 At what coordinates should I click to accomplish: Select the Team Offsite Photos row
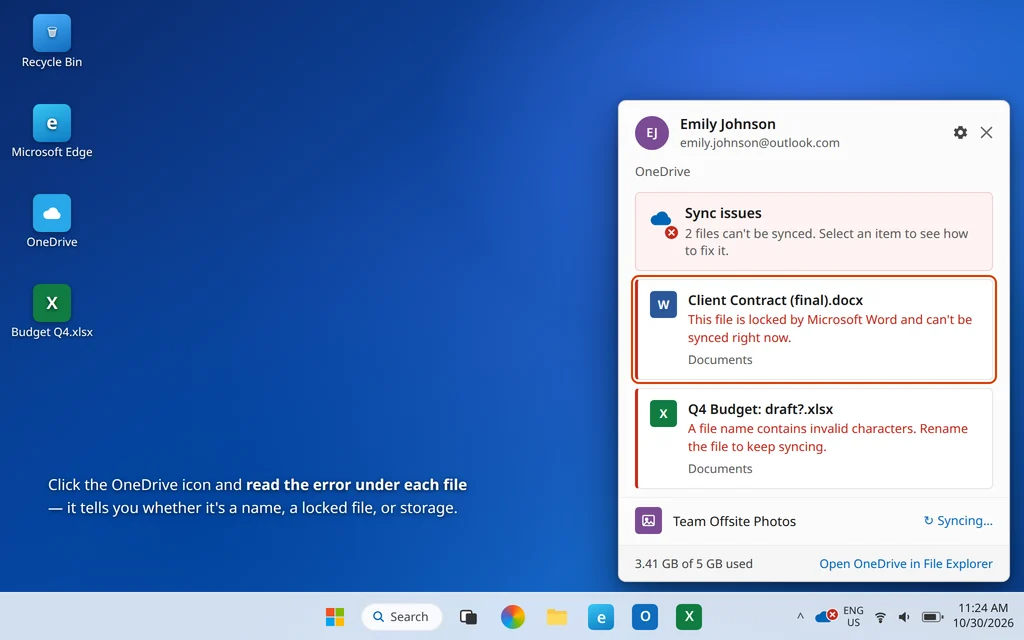click(814, 521)
